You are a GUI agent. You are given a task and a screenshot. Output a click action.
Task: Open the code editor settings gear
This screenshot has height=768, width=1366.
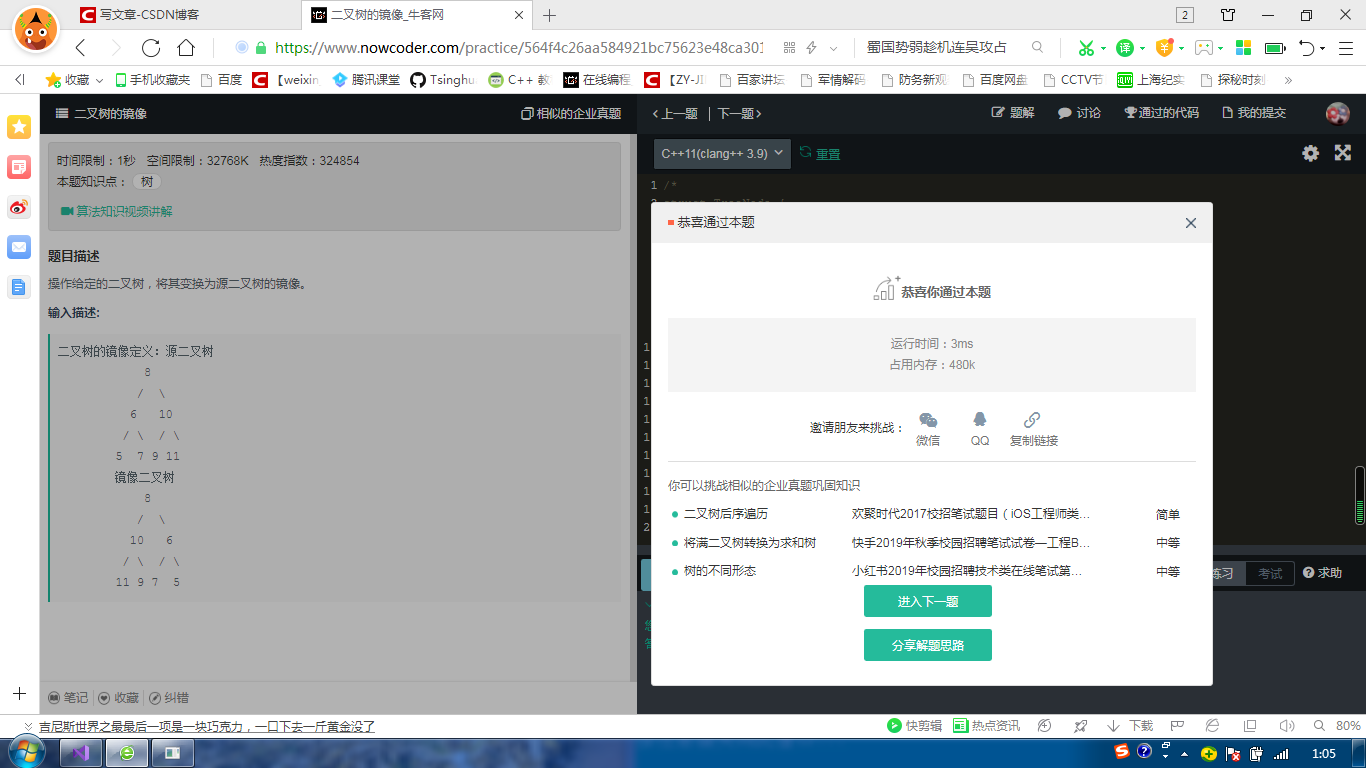tap(1310, 153)
